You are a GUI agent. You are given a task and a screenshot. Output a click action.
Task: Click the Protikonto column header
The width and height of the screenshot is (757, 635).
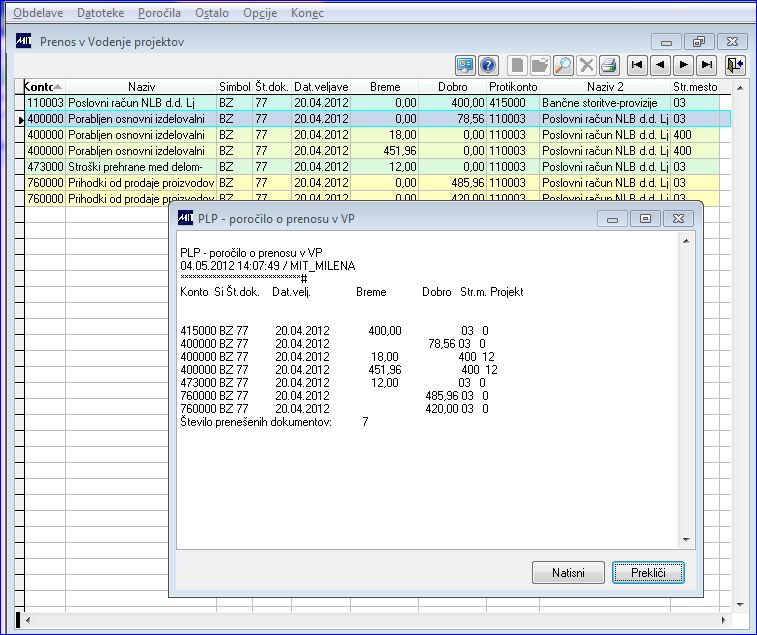[x=513, y=87]
